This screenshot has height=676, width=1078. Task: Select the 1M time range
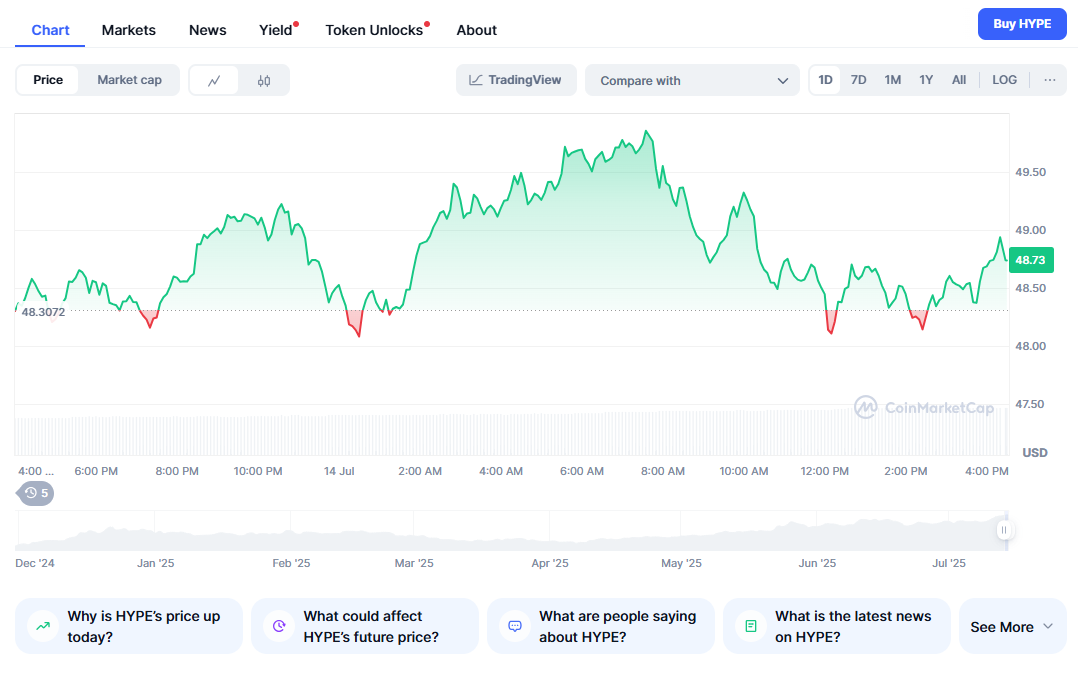[x=892, y=80]
